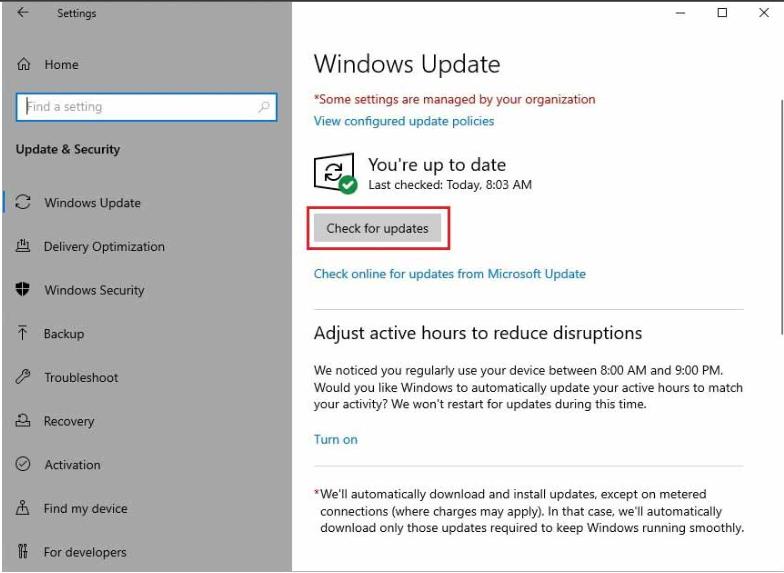Click the Troubleshoot wrench icon
The width and height of the screenshot is (784, 573).
24,377
